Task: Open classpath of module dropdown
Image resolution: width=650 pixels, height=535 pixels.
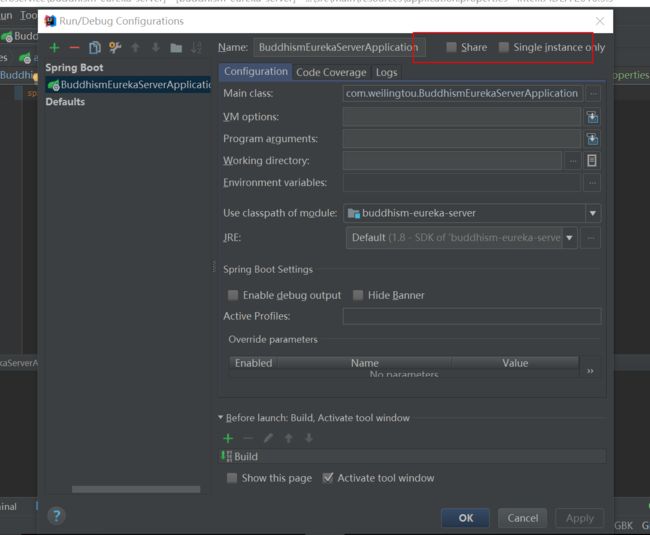Action: (x=593, y=213)
